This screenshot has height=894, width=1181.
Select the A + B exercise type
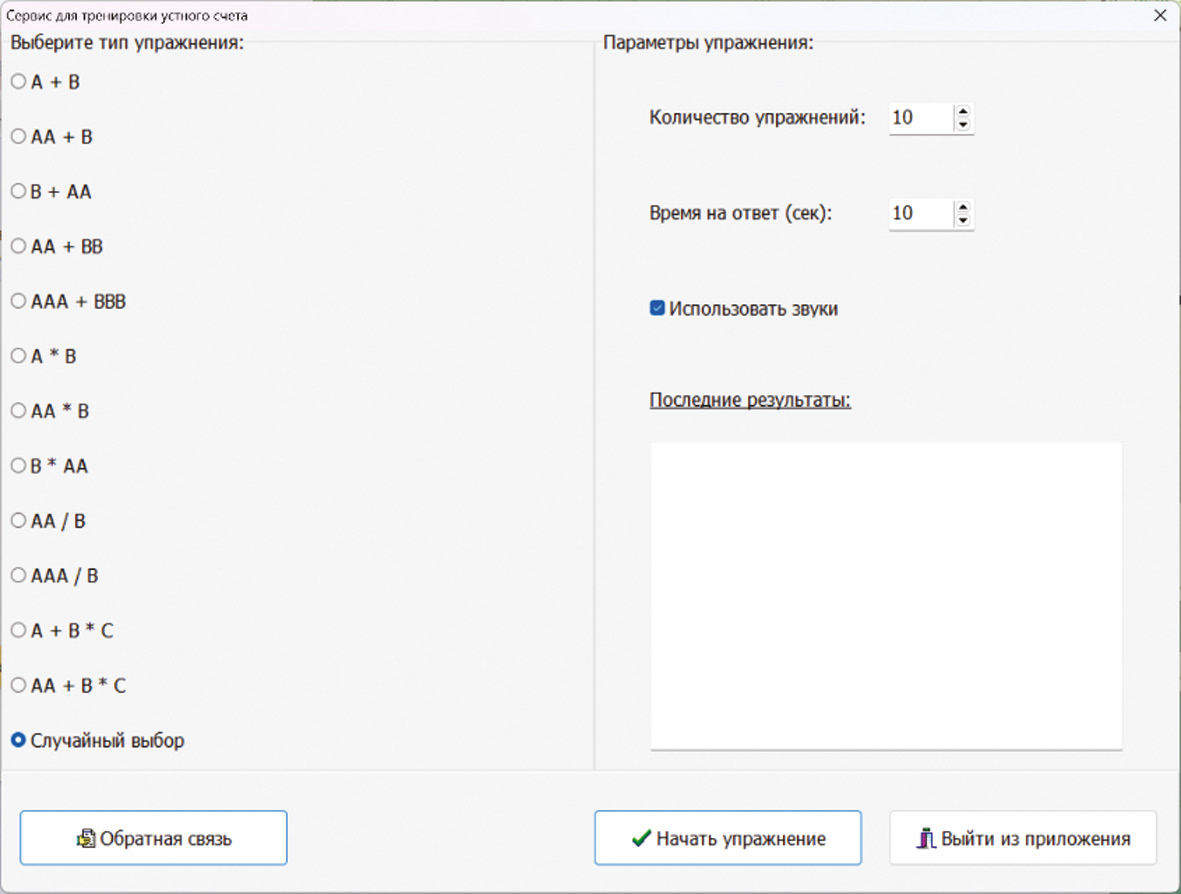(18, 82)
